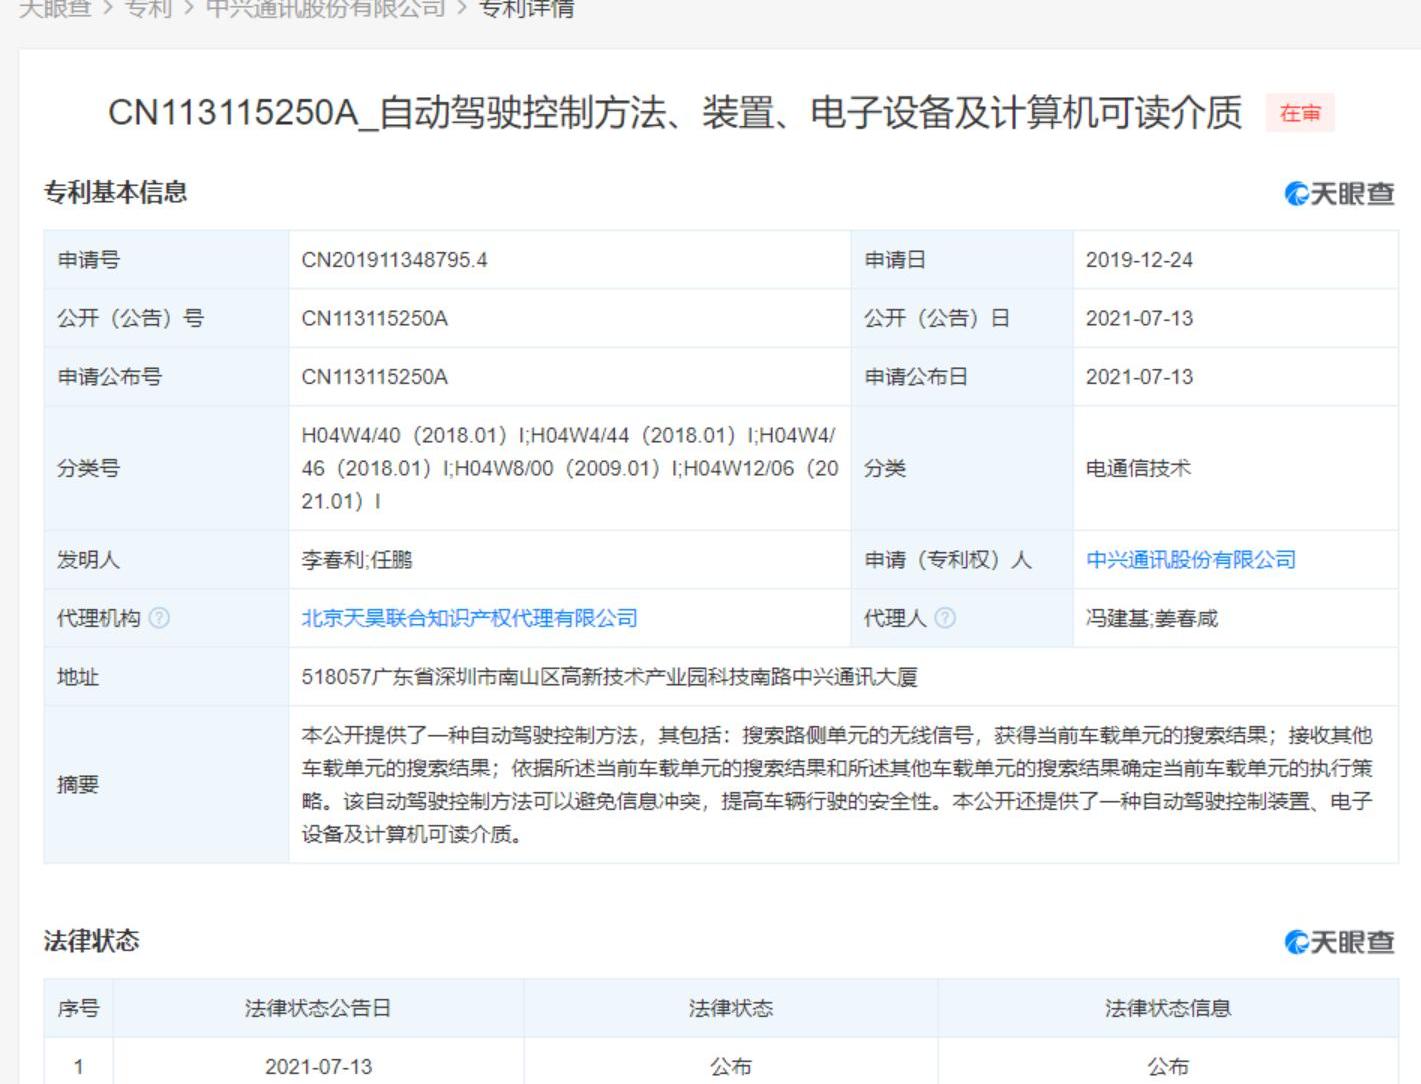Click the 申请公布号 value CN113115250A
This screenshot has height=1084, width=1421.
375,377
